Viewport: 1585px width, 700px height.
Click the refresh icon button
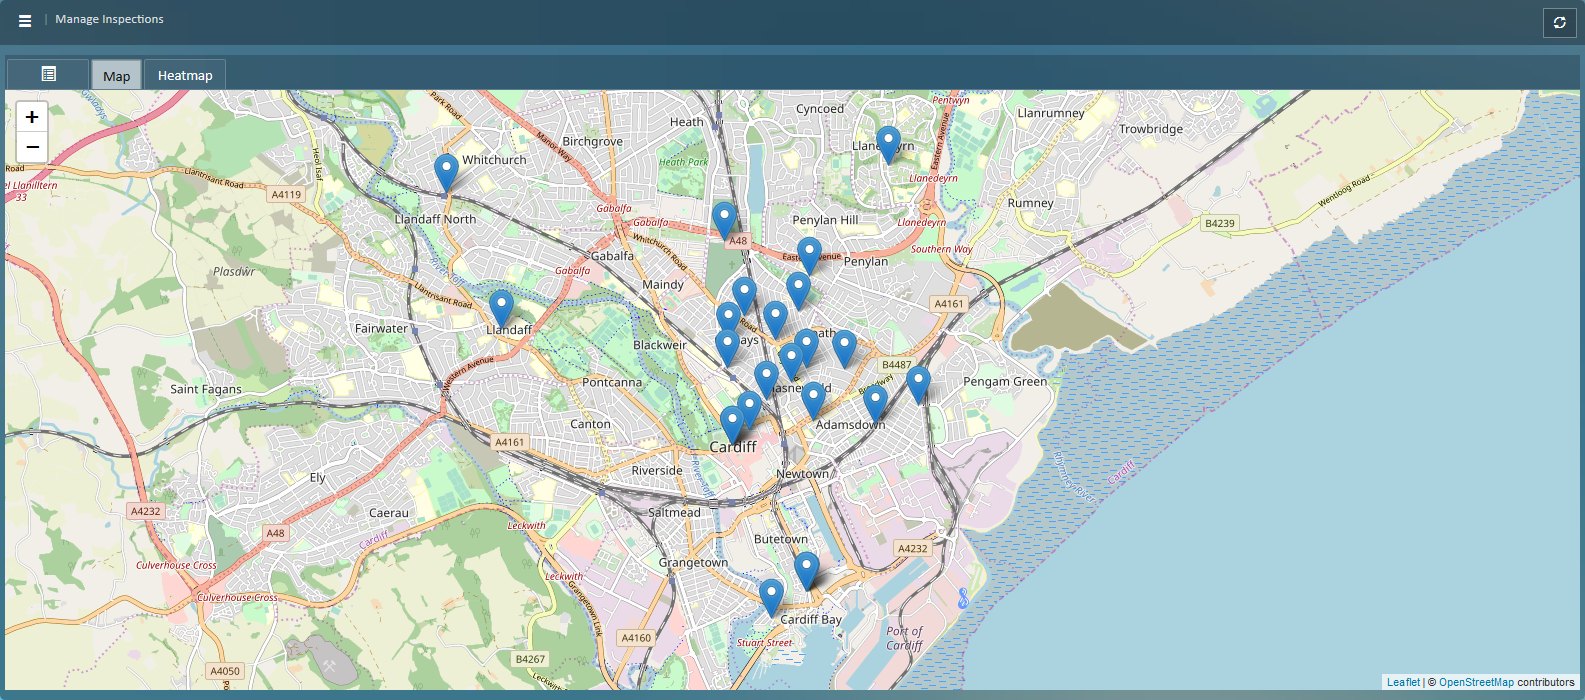coord(1559,22)
